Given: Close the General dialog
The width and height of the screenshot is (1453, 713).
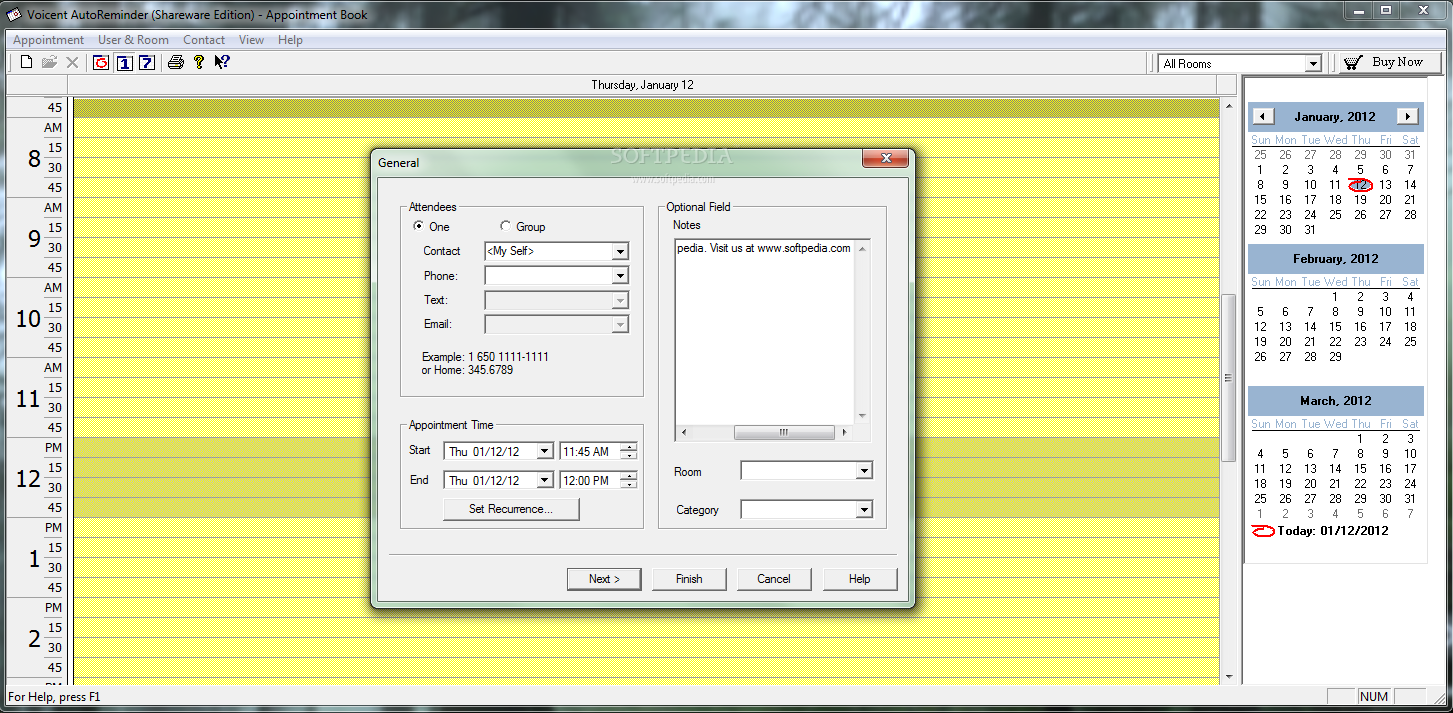Looking at the screenshot, I should coord(885,159).
